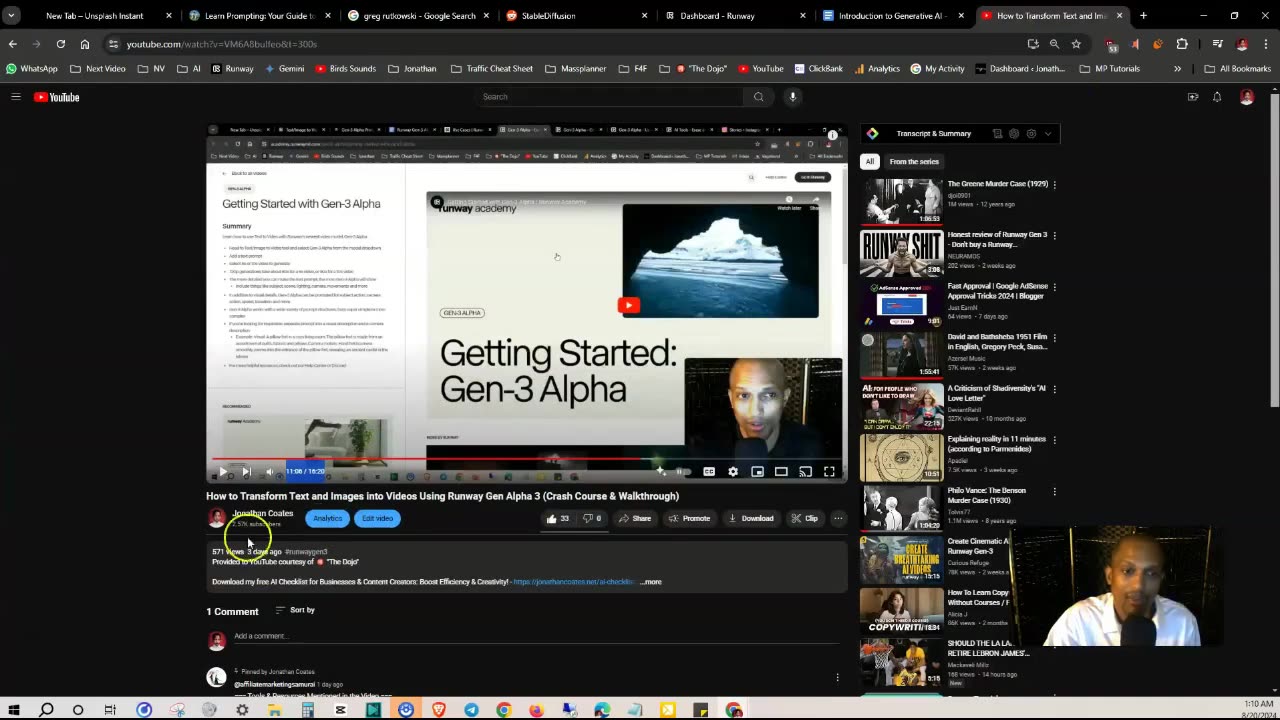Open the menu for The Greene Murder Case

1054,185
